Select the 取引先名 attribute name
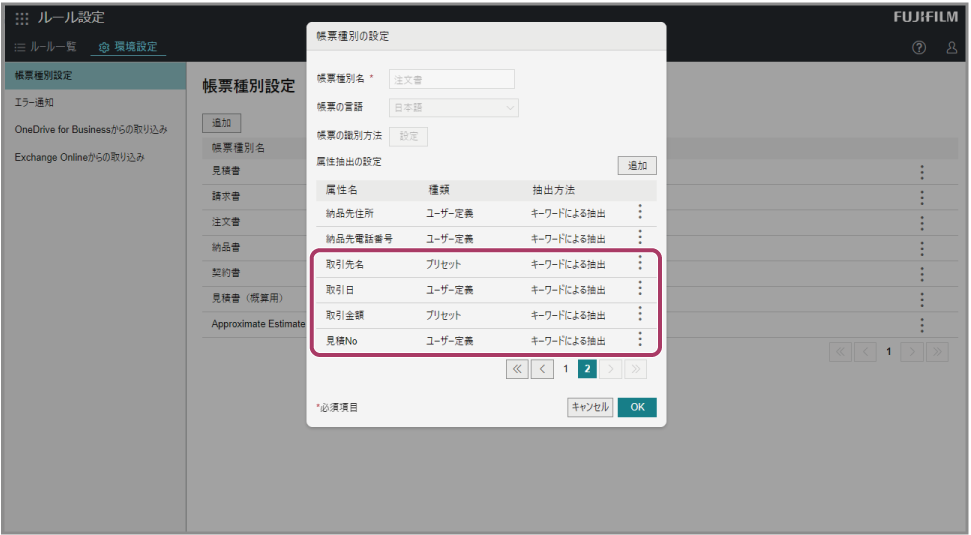 pos(345,264)
